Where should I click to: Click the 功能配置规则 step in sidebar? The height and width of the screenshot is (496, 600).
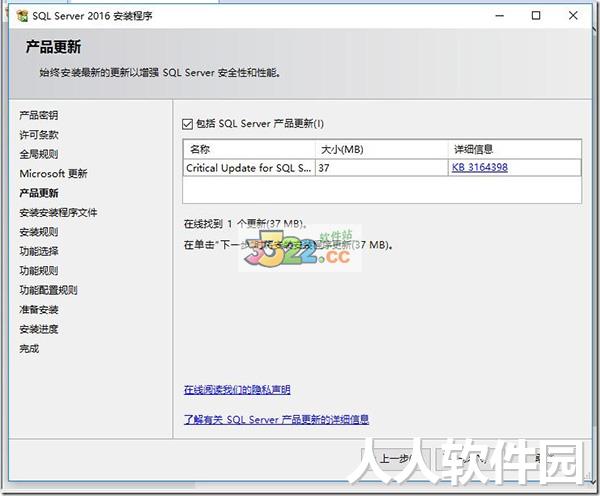point(48,290)
